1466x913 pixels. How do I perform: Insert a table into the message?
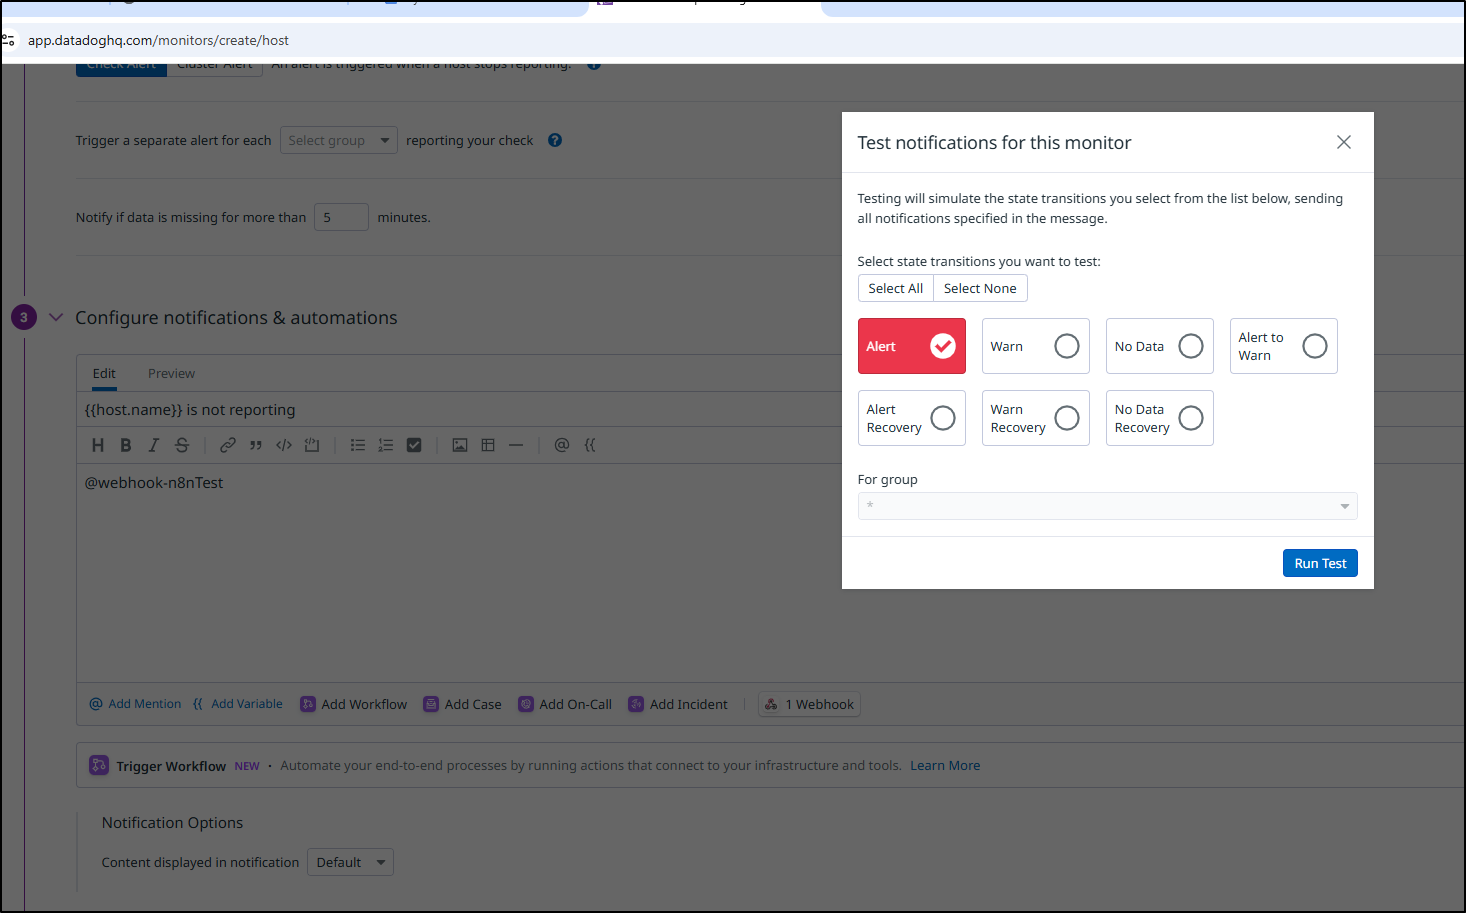tap(488, 445)
